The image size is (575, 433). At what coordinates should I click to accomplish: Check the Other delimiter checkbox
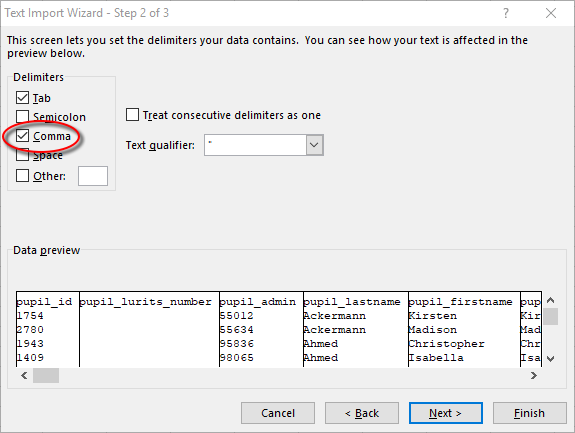(22, 176)
